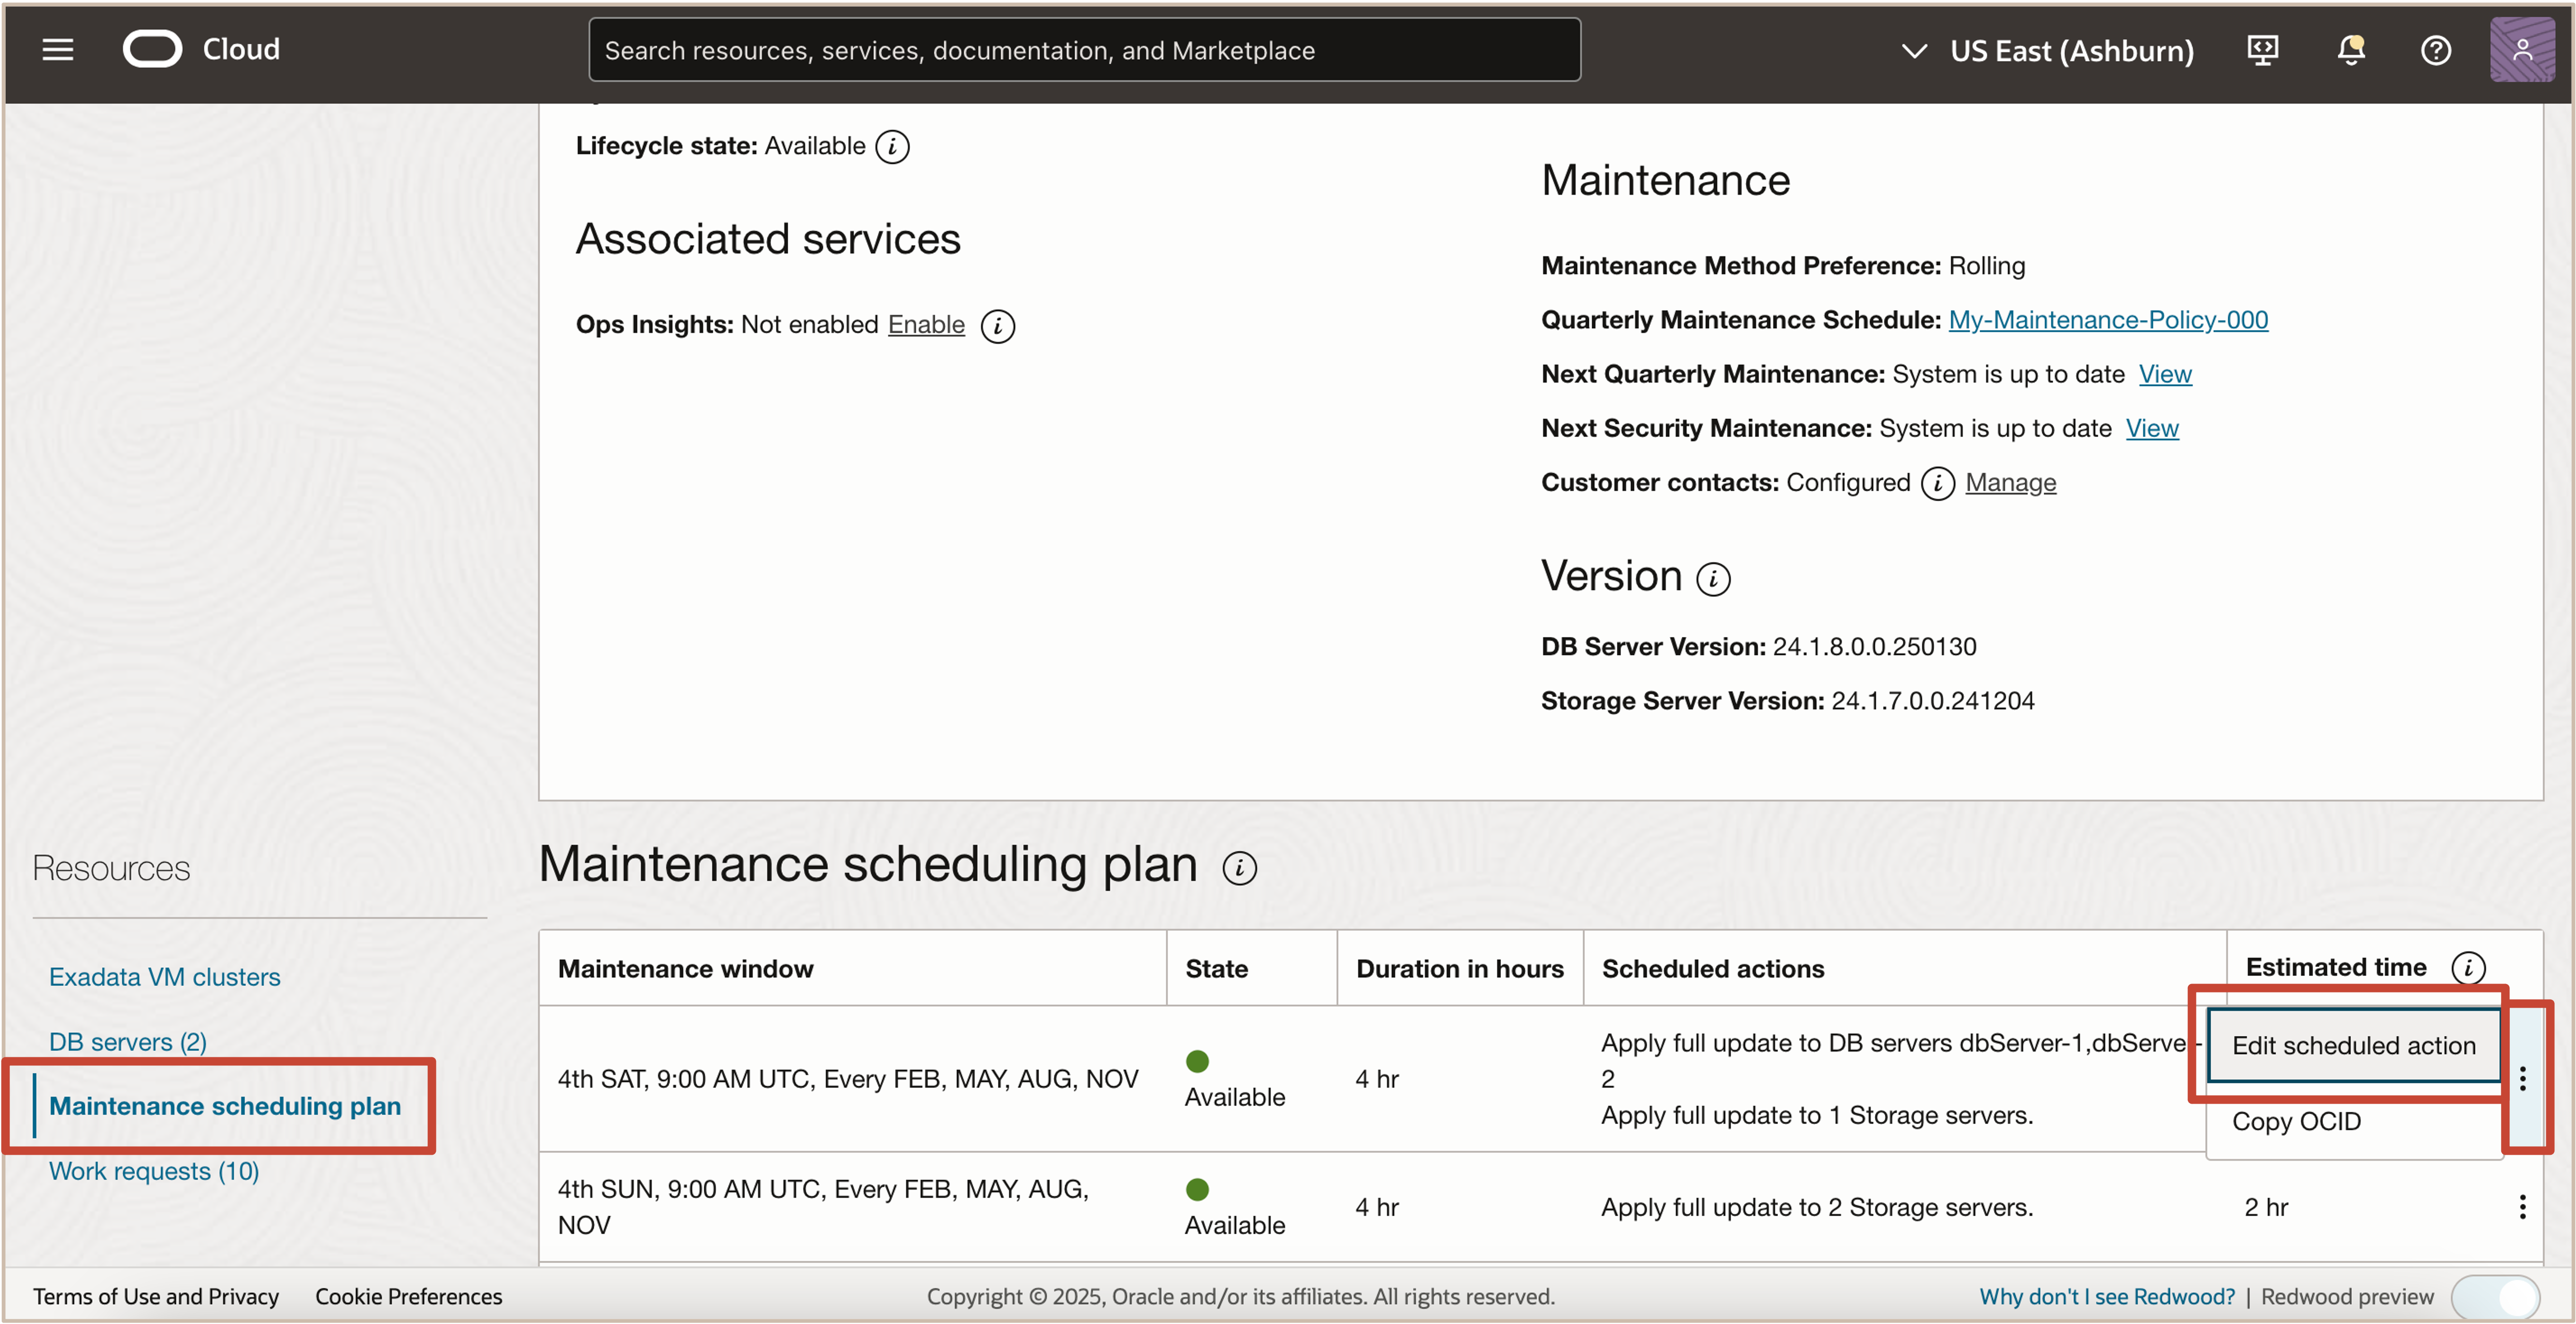This screenshot has height=1324, width=2576.
Task: Enable Ops Insights
Action: click(x=925, y=325)
